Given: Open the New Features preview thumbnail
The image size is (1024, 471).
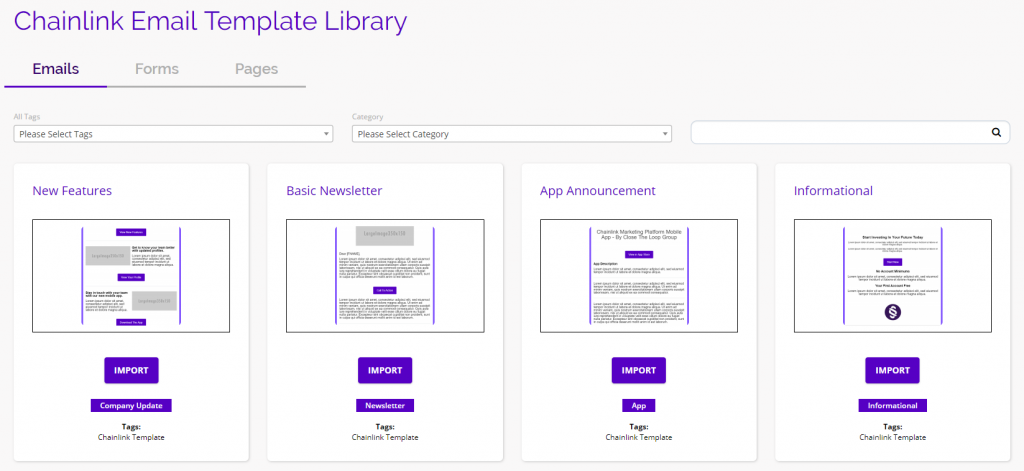Looking at the screenshot, I should click(x=131, y=276).
